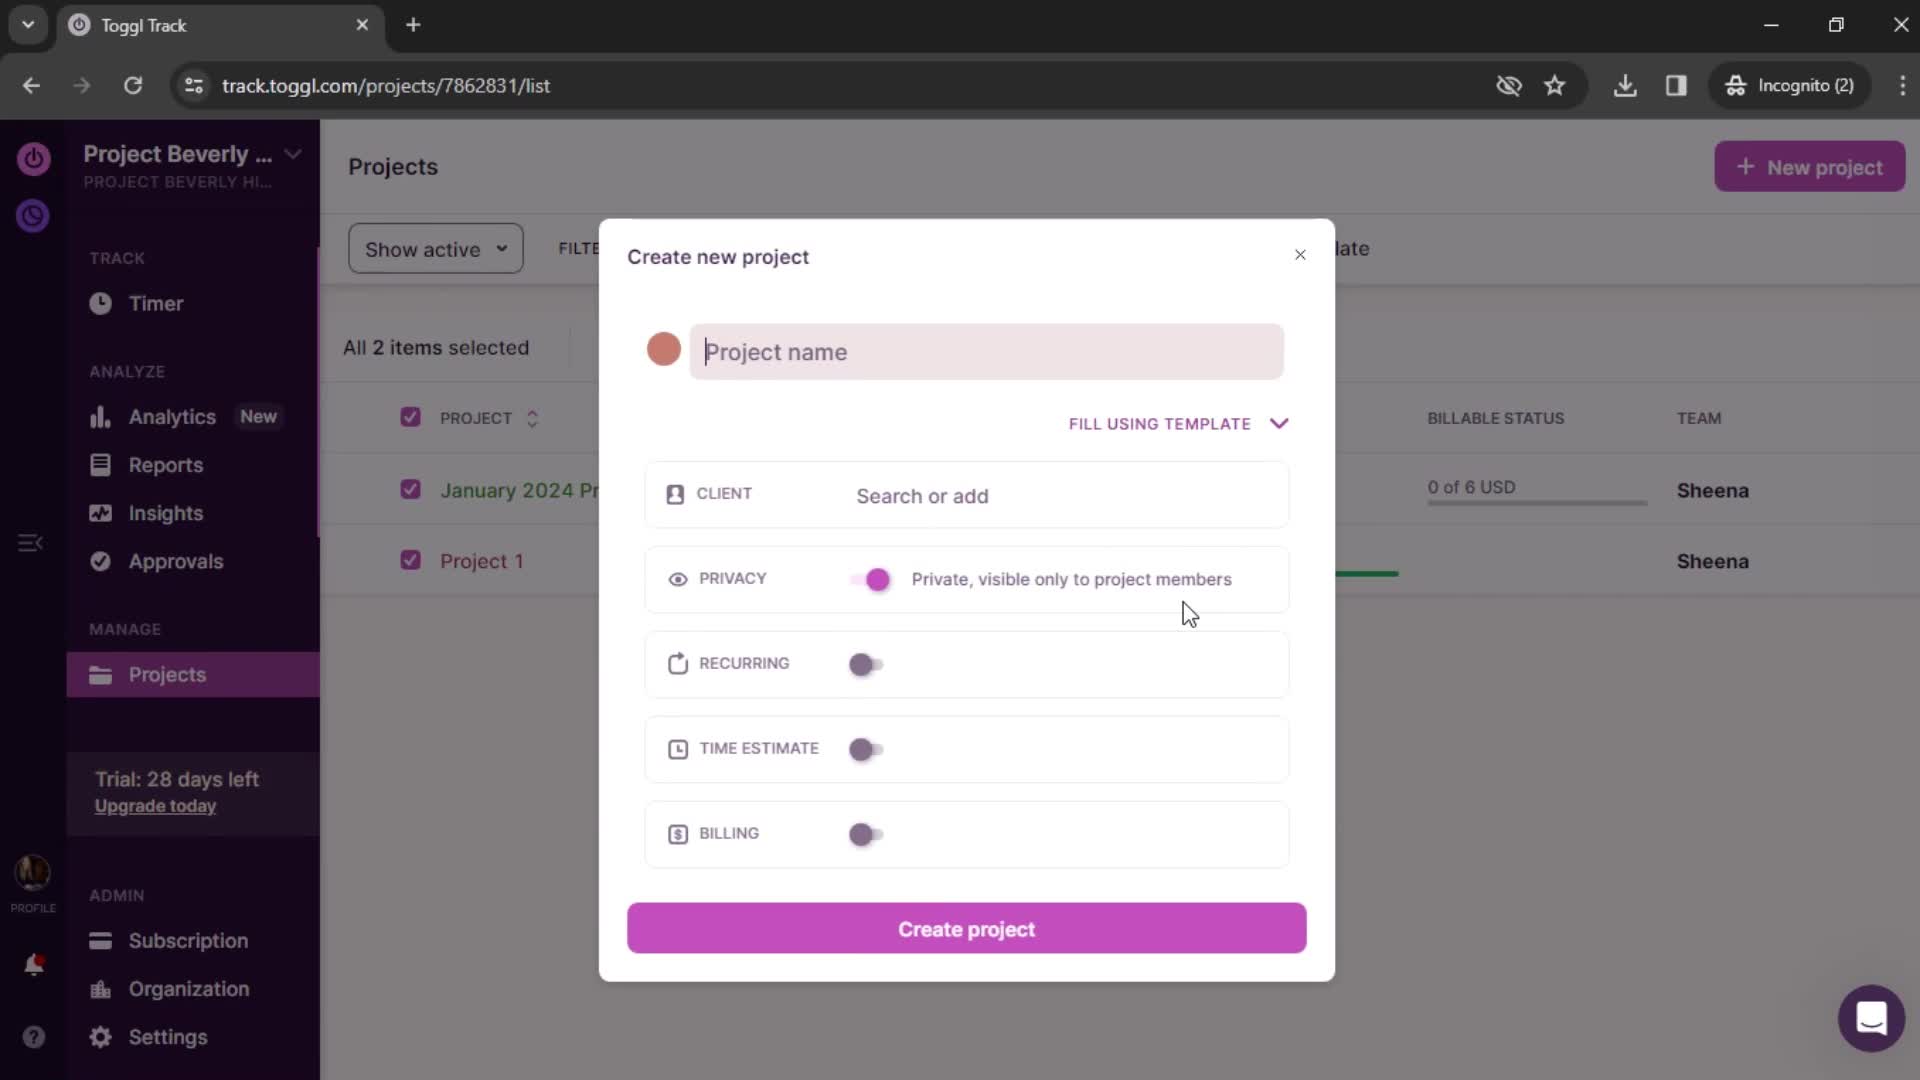Click the Project name input field
The width and height of the screenshot is (1920, 1080).
[988, 352]
